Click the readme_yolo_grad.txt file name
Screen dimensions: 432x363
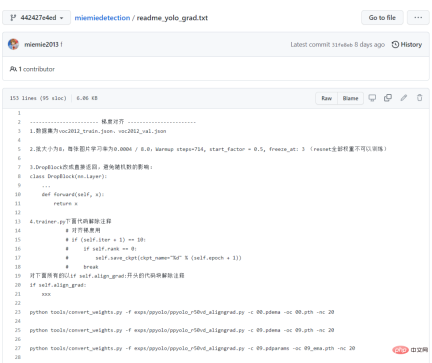point(172,18)
